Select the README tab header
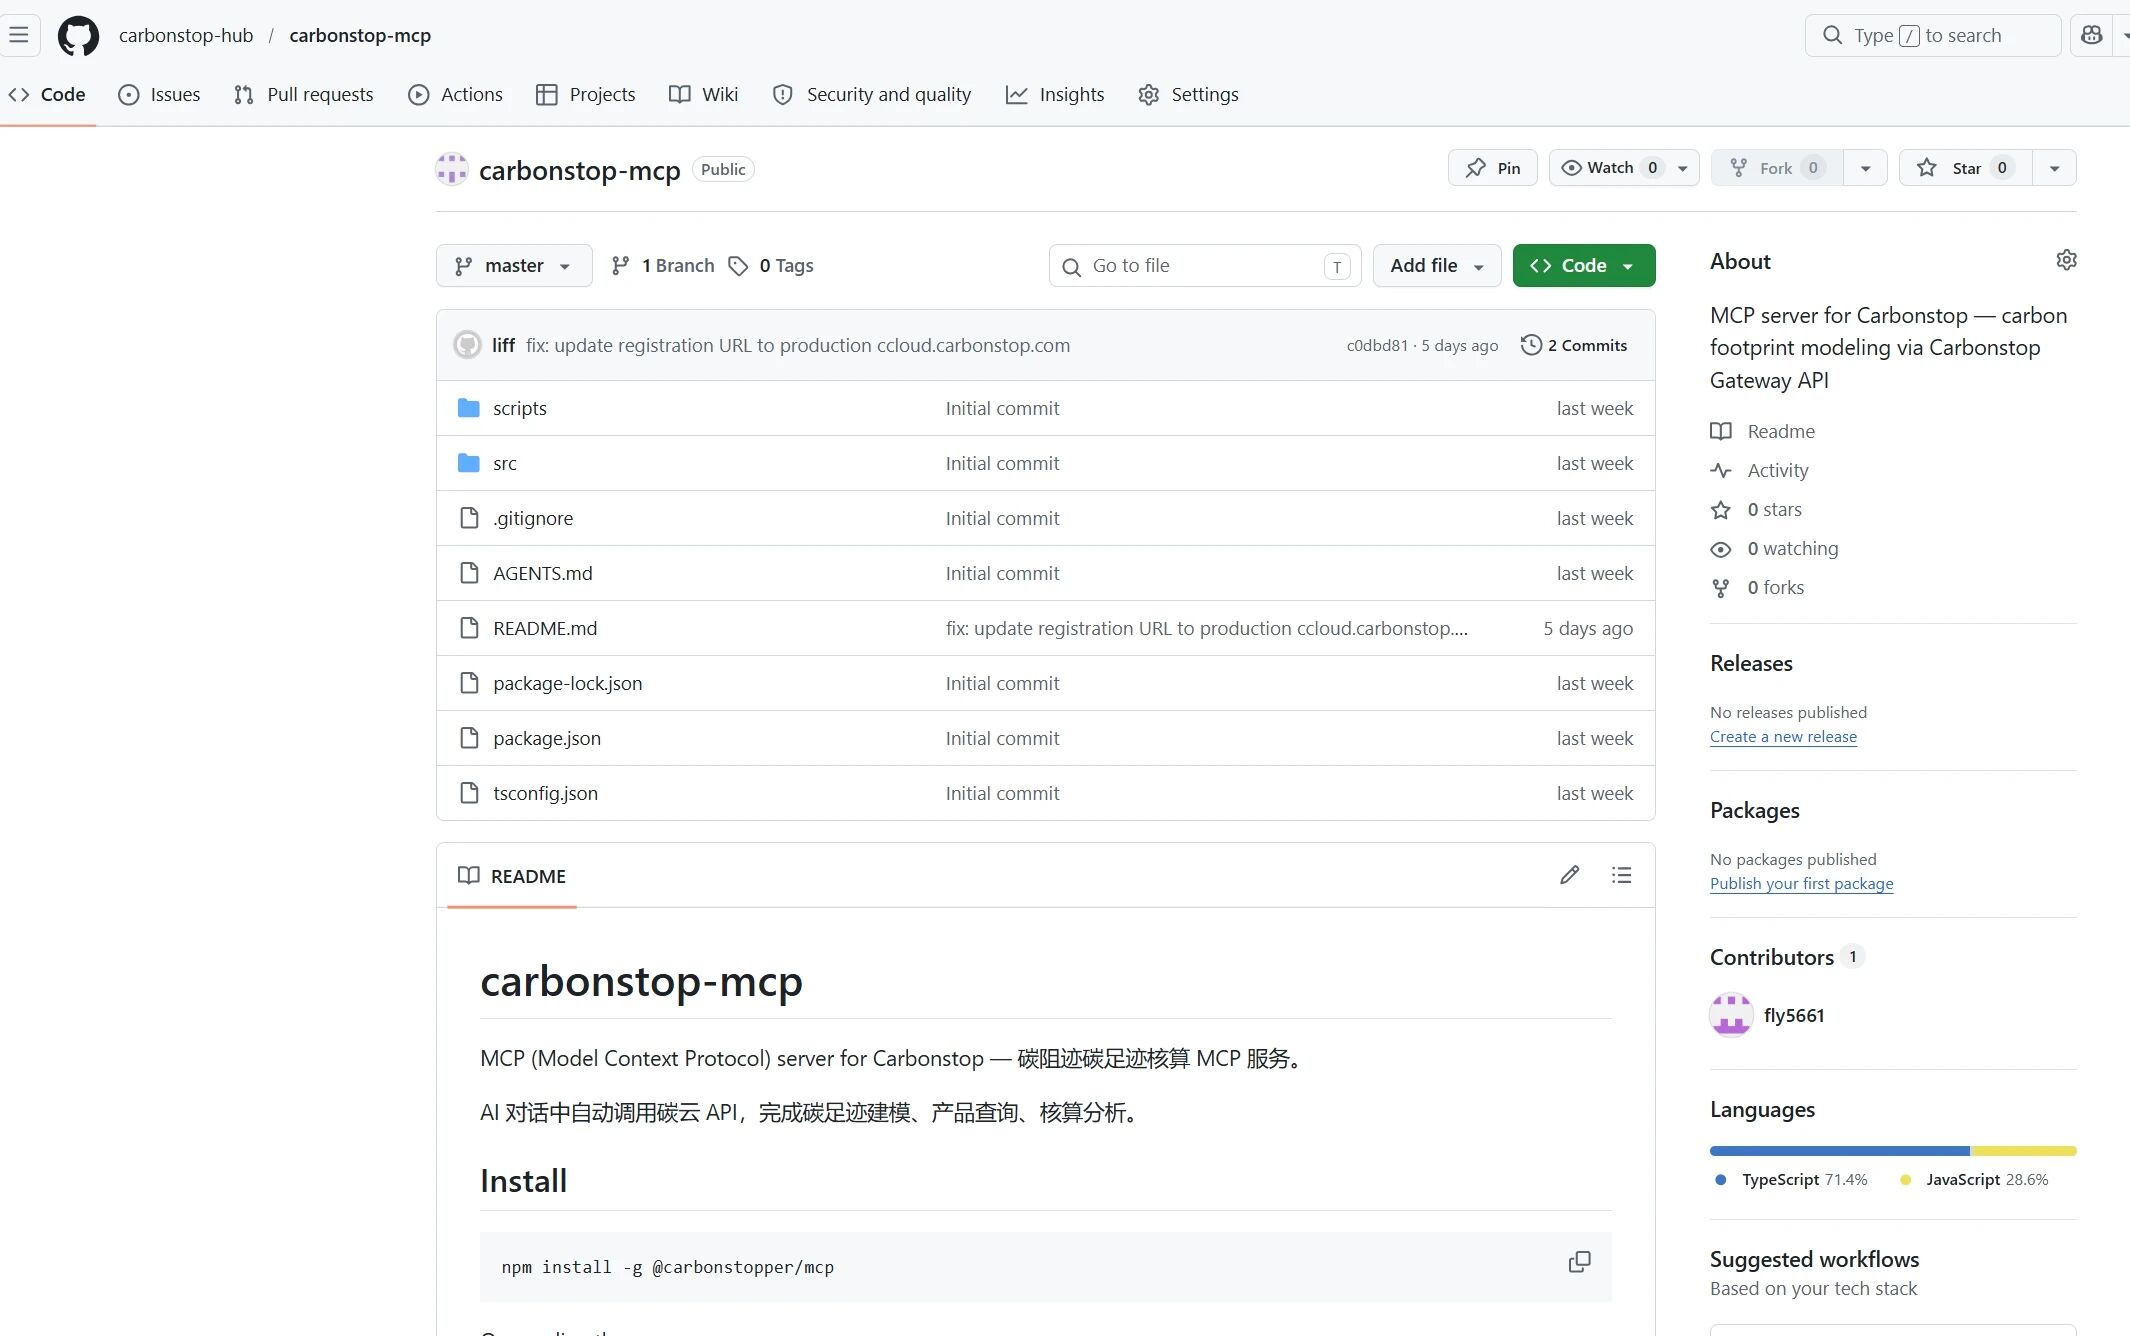The height and width of the screenshot is (1336, 2130). click(x=512, y=876)
